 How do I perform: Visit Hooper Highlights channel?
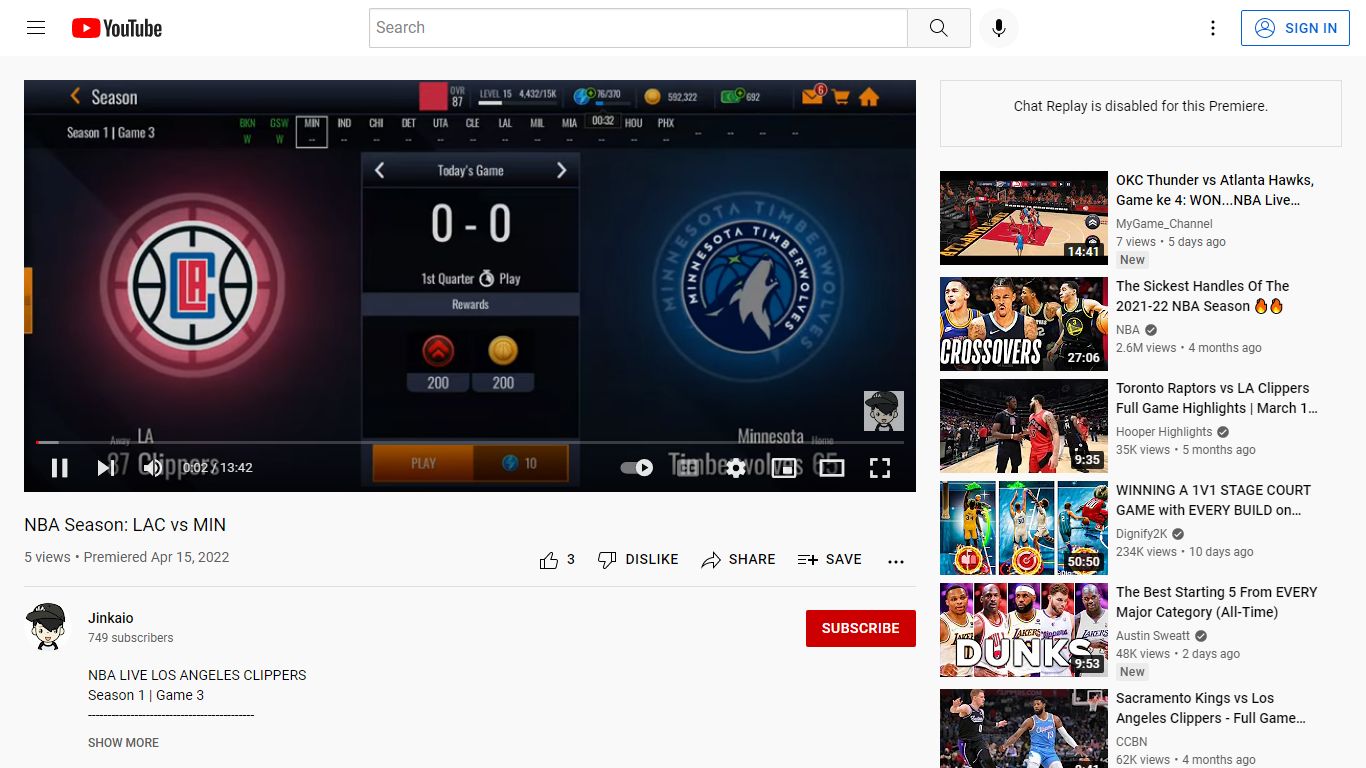pyautogui.click(x=1164, y=432)
